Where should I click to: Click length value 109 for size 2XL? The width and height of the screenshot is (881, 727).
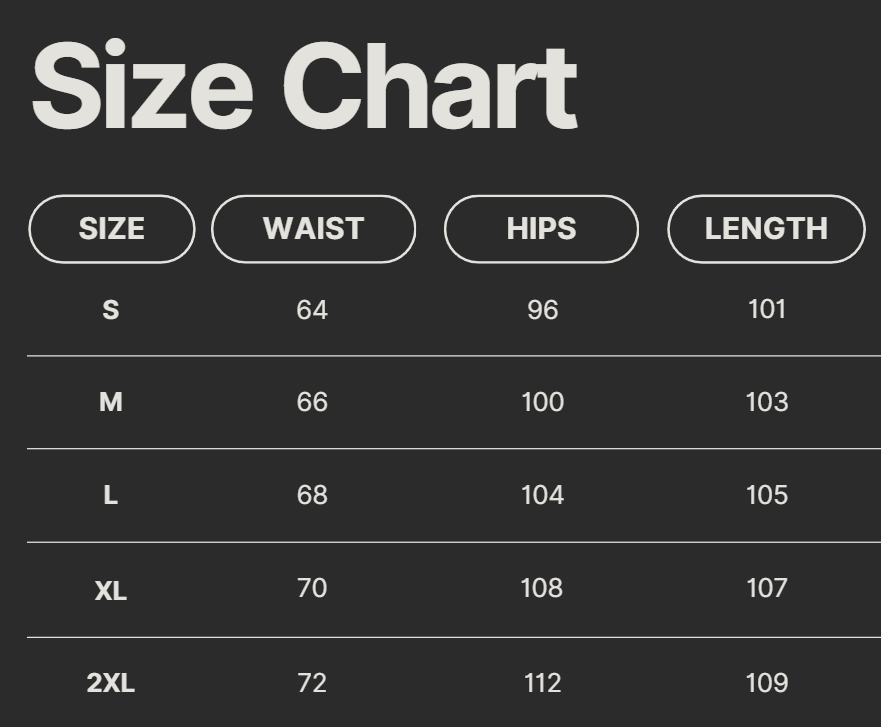pos(767,683)
